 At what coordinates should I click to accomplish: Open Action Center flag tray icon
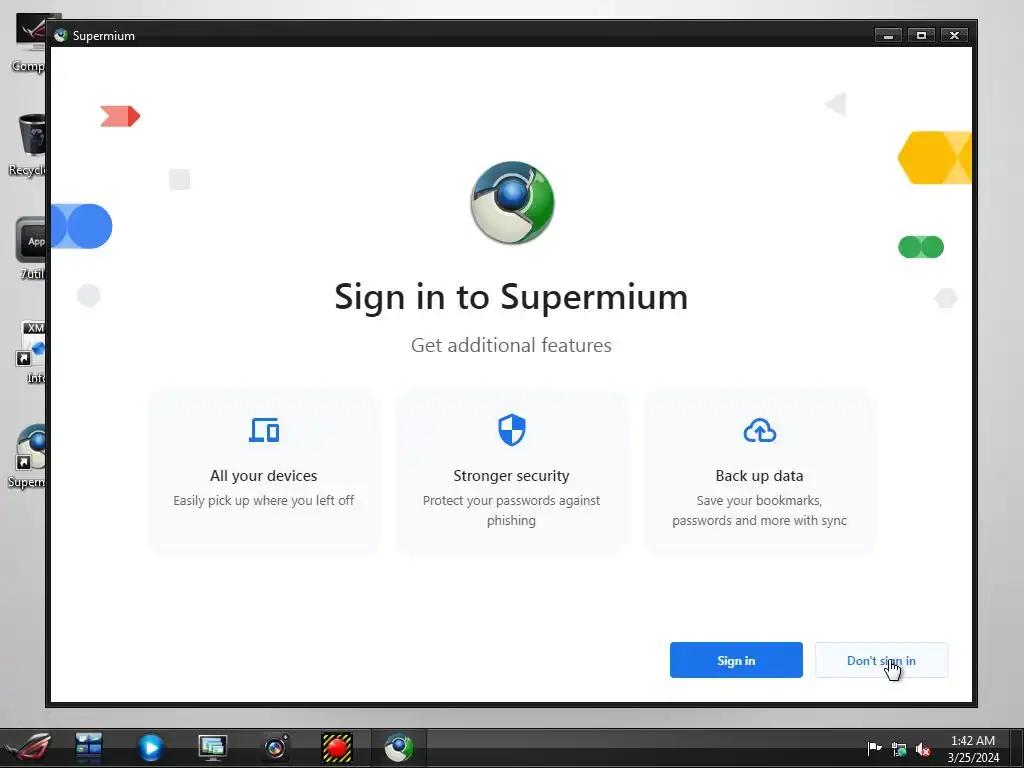point(874,748)
